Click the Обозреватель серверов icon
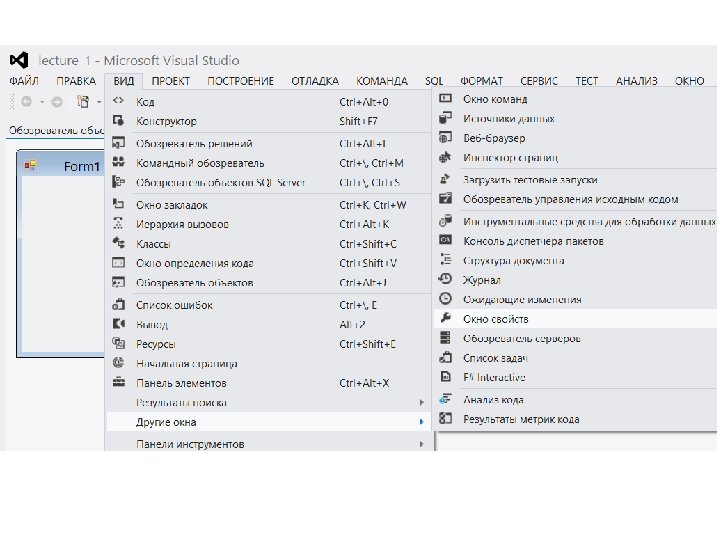Screen dimensions: 720x540 coord(445,338)
